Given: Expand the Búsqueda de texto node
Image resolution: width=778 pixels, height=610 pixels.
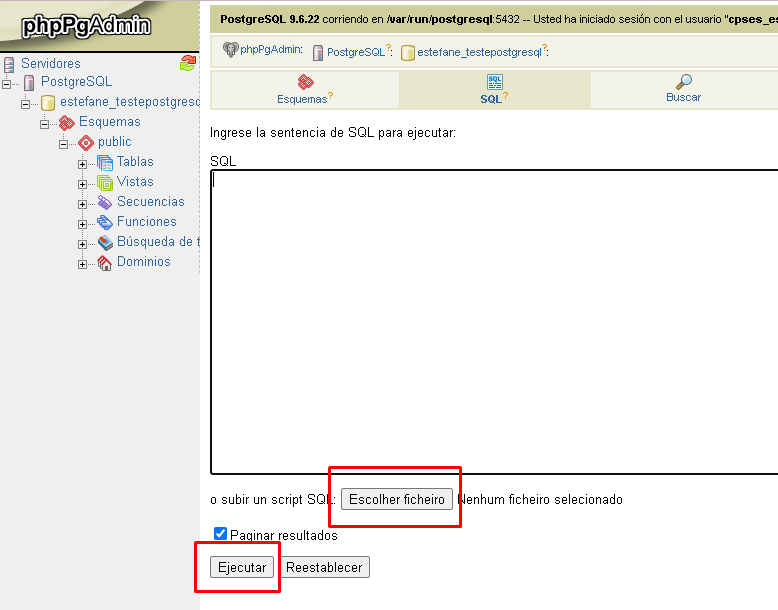Looking at the screenshot, I should click(82, 244).
